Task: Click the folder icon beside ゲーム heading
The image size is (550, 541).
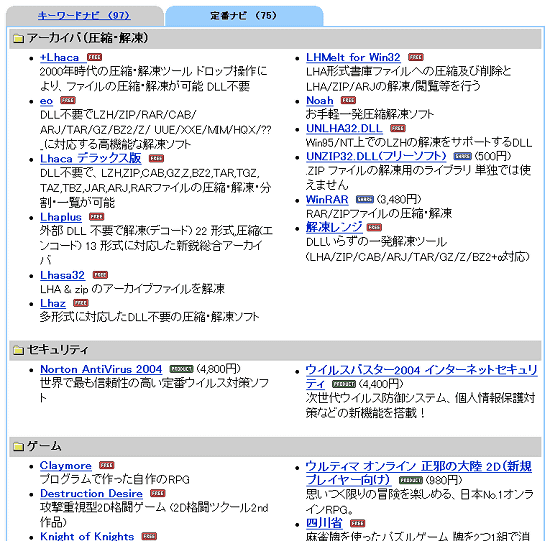Action: 19,446
